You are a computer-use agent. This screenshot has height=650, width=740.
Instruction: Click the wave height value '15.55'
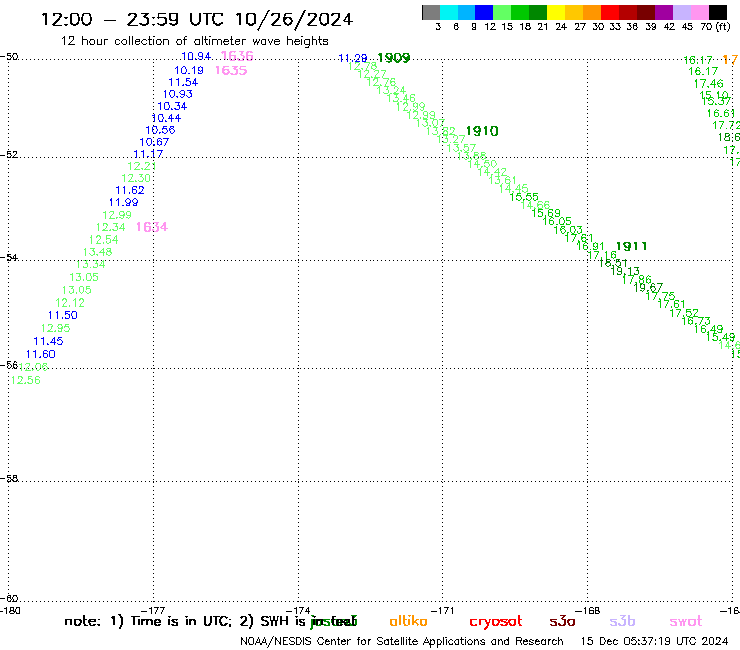tap(524, 197)
